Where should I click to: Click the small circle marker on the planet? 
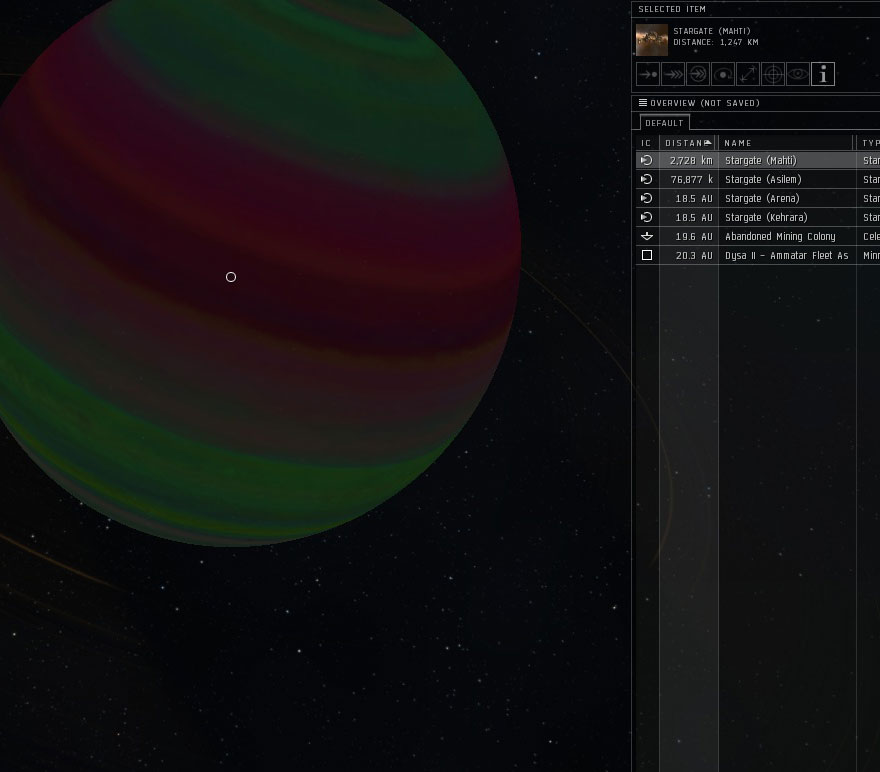pos(231,277)
